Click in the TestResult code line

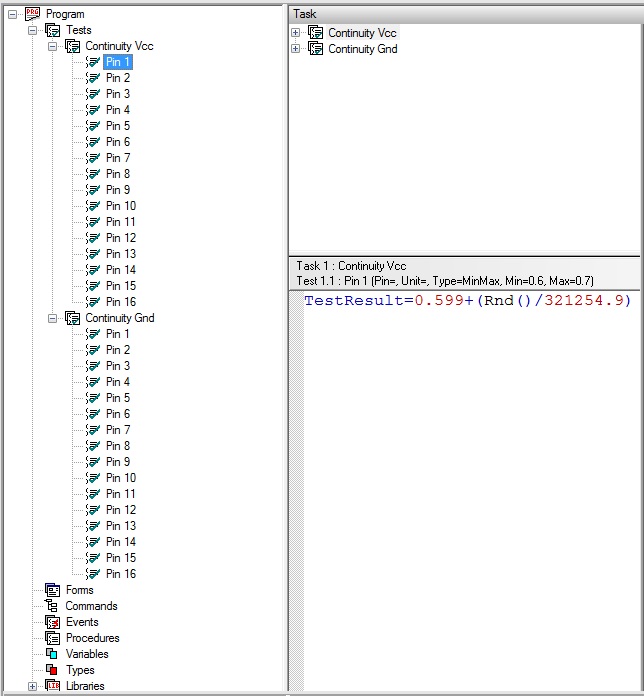coord(467,301)
